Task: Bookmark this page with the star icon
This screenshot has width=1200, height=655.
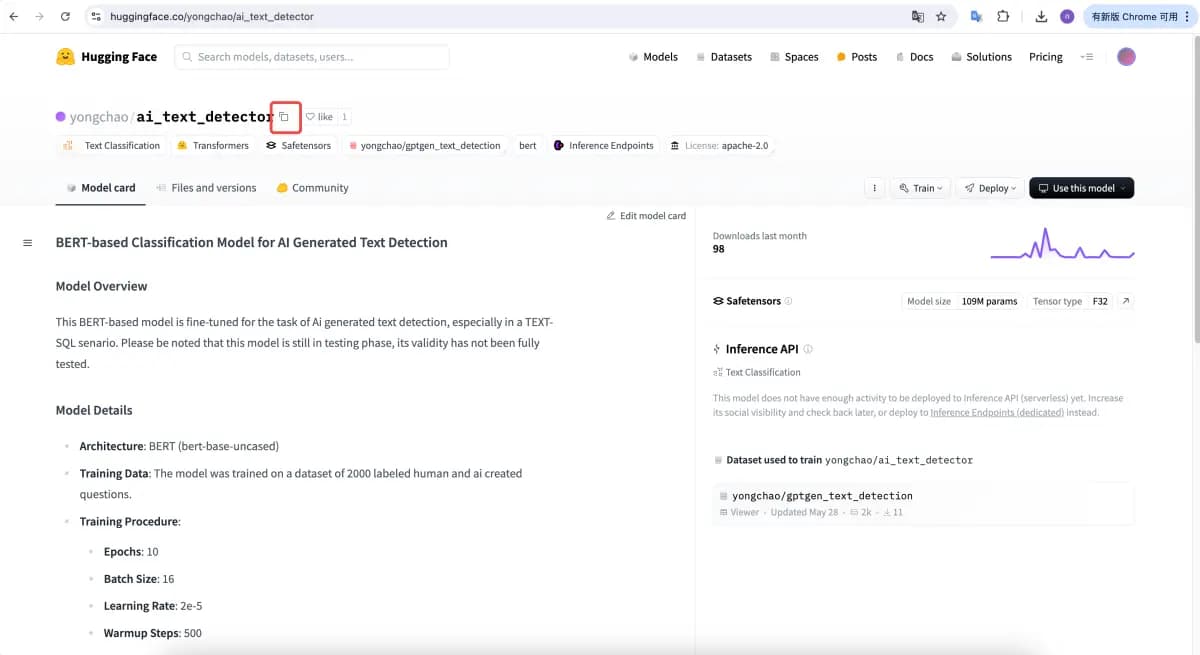Action: tap(941, 17)
